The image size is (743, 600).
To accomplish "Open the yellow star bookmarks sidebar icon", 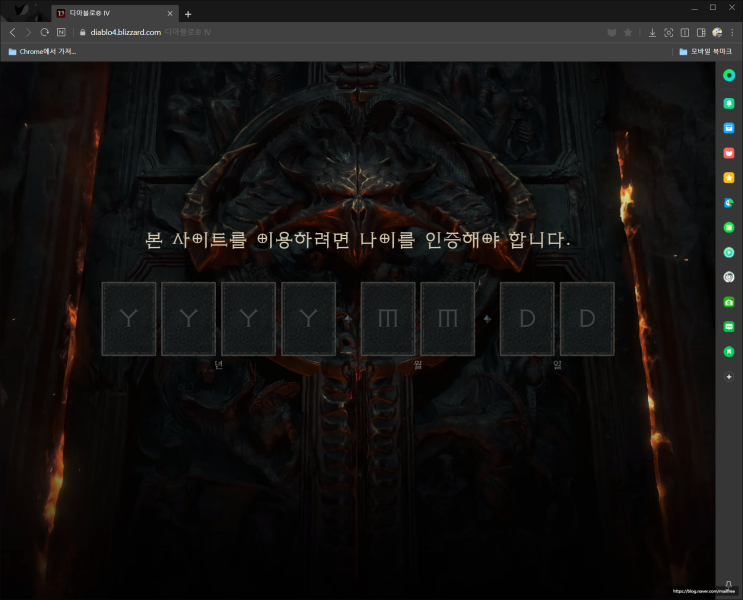I will pos(729,178).
